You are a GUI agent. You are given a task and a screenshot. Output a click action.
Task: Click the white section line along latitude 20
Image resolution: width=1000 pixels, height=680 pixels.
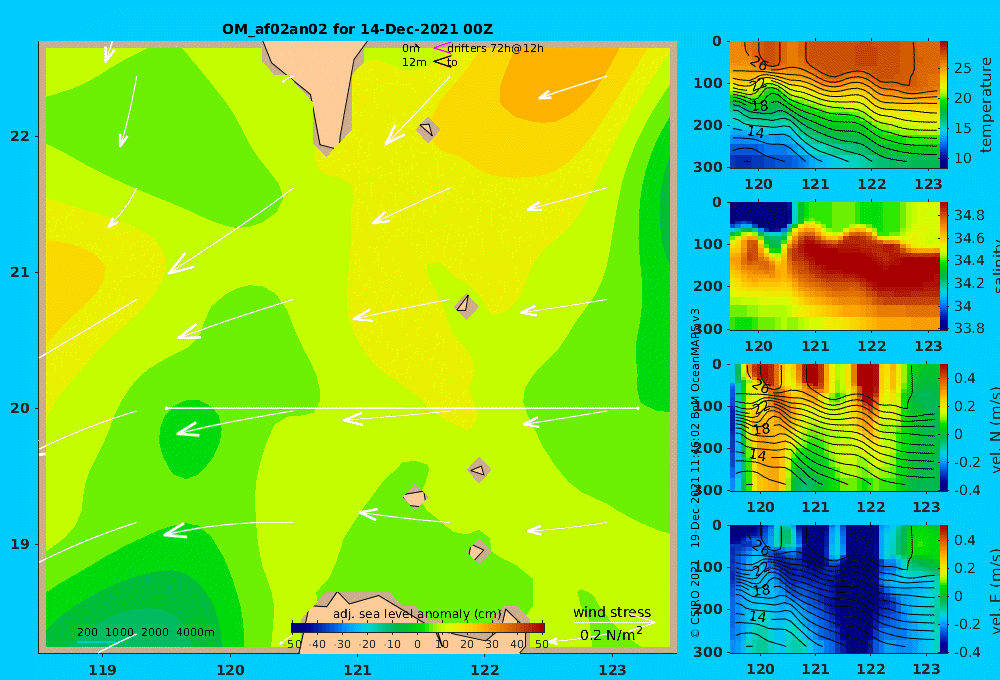[x=402, y=408]
